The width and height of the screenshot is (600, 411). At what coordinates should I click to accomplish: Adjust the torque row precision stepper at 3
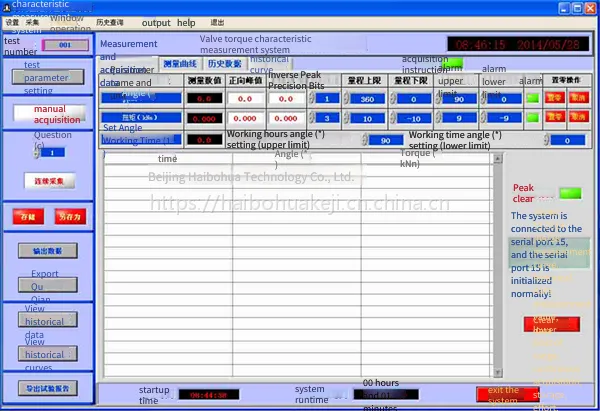(311, 118)
